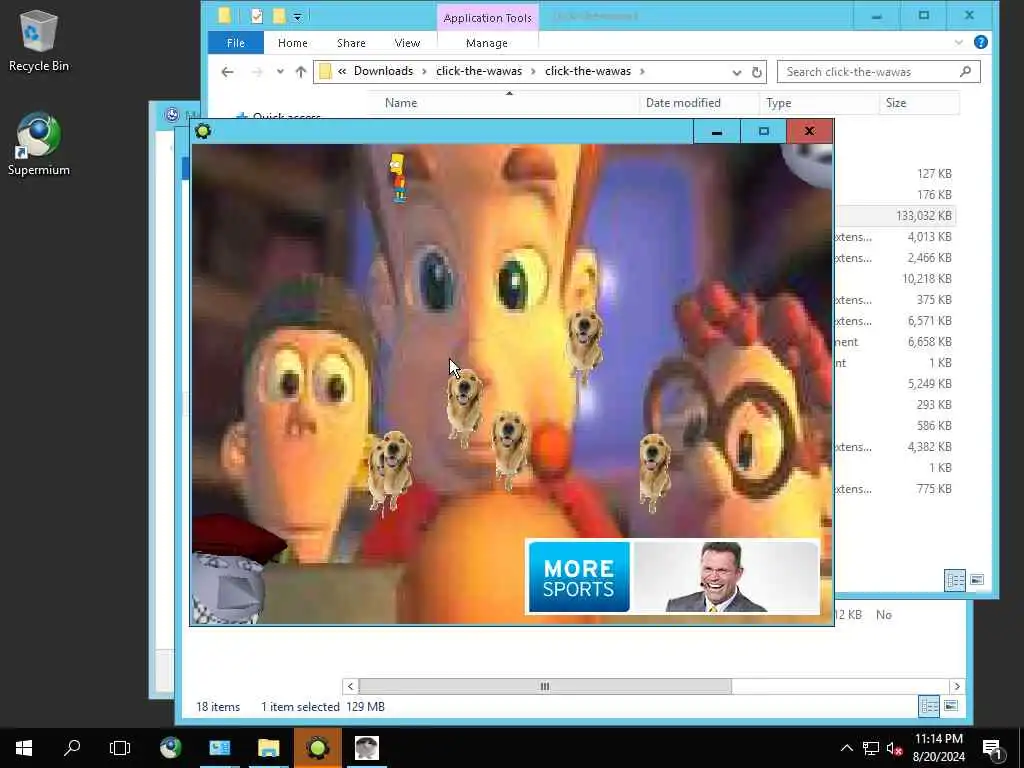Switch to the game app on taskbar
The width and height of the screenshot is (1024, 768).
click(317, 748)
